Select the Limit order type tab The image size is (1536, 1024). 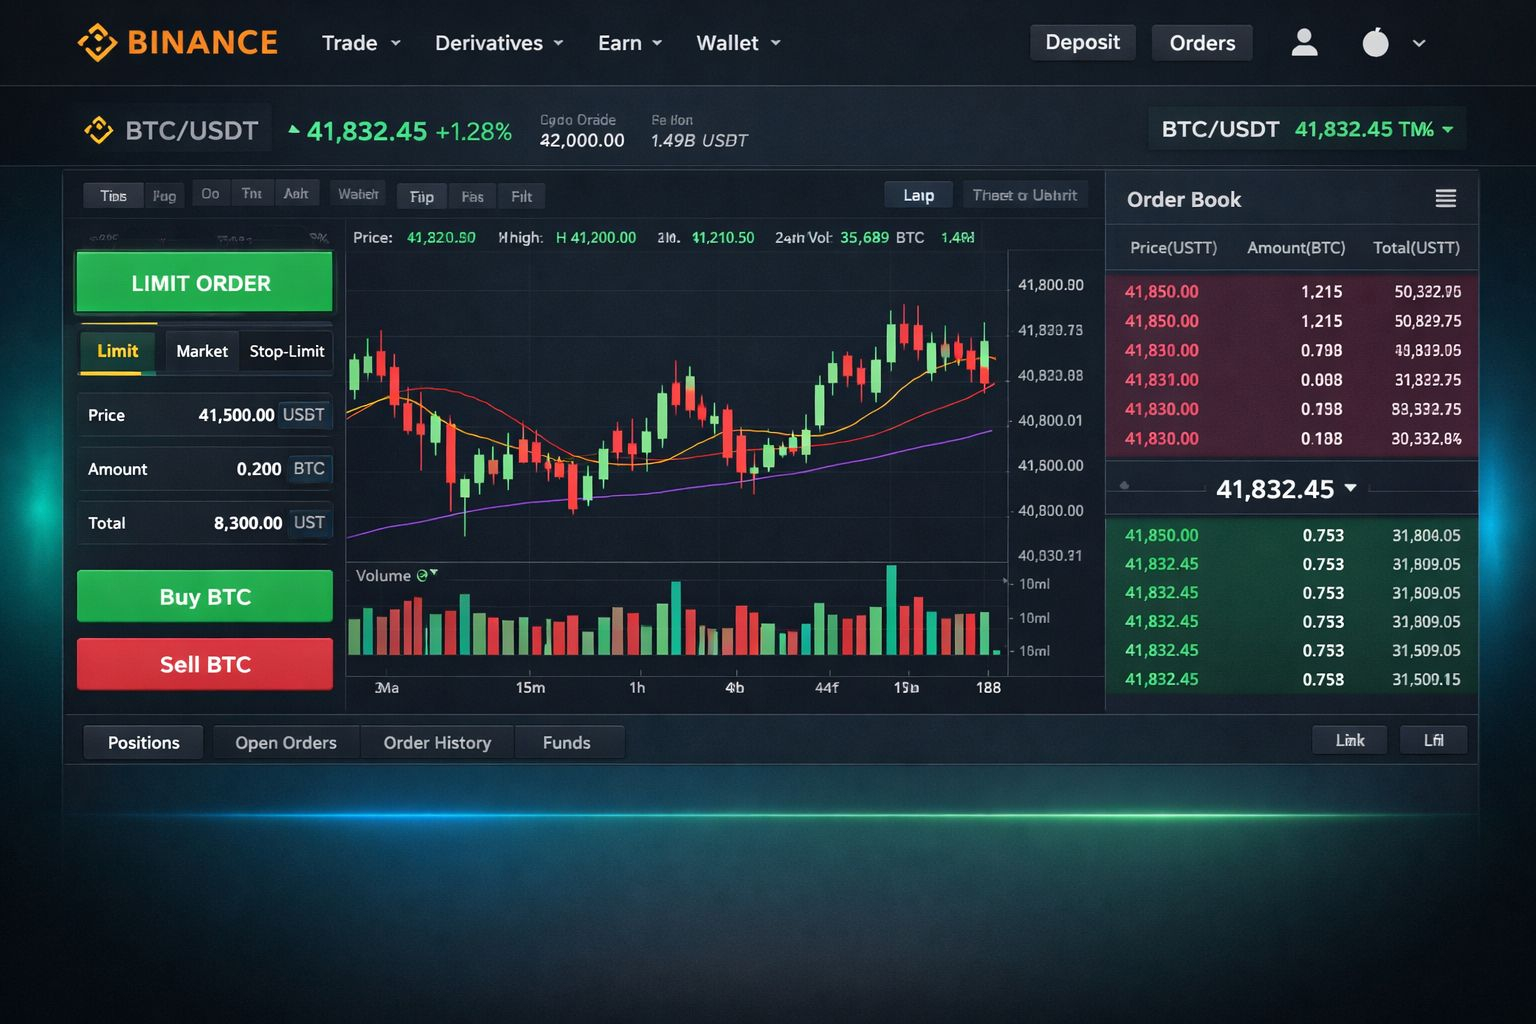pos(117,351)
